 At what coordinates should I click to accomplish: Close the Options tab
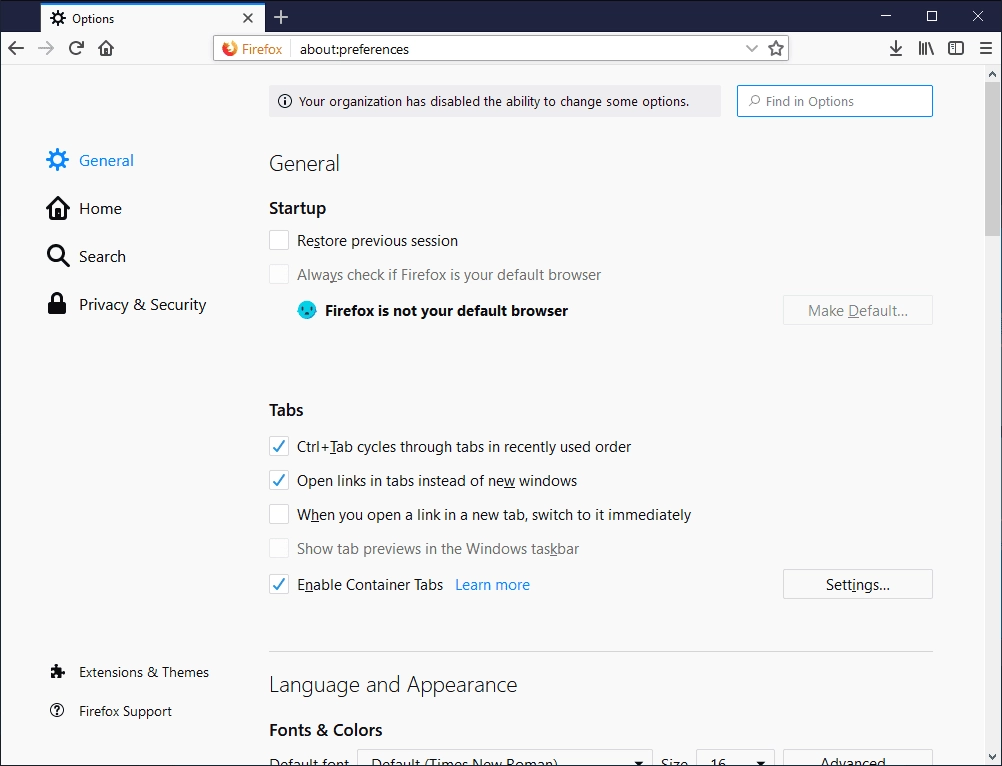pyautogui.click(x=248, y=18)
